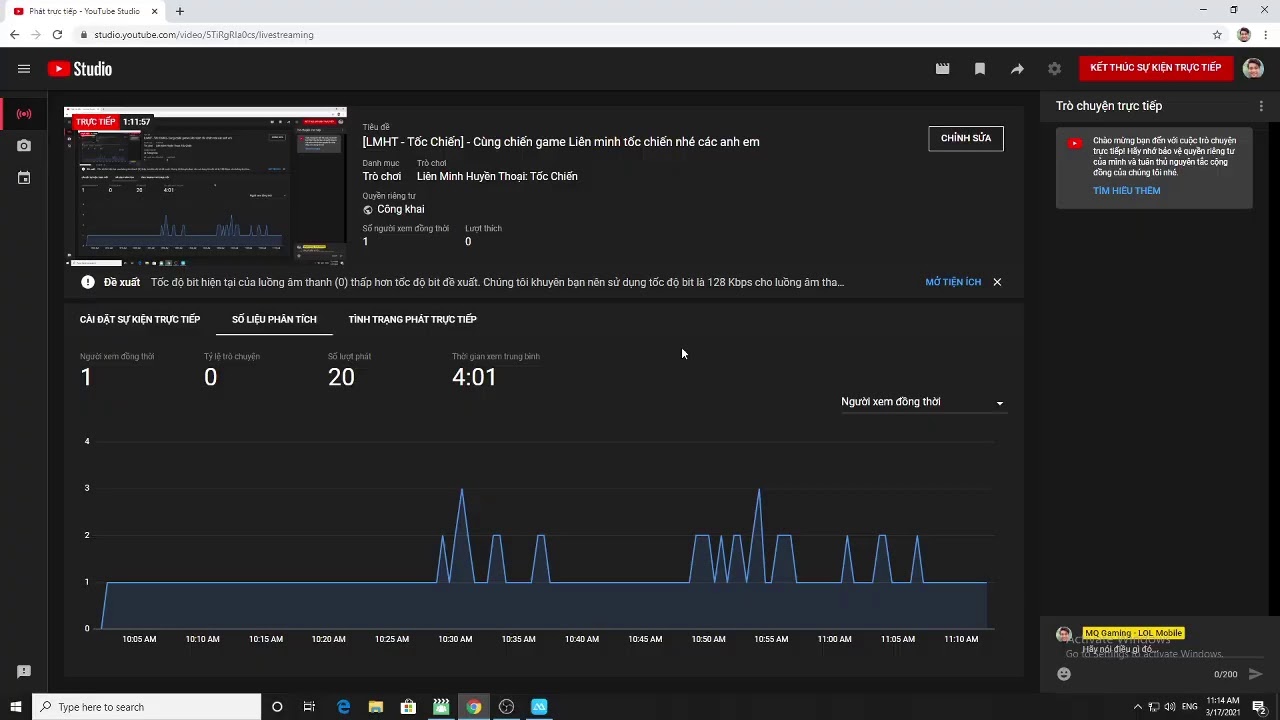Viewport: 1280px width, 720px height.
Task: Click the 10:30 AM label on the chart axis
Action: [x=455, y=639]
